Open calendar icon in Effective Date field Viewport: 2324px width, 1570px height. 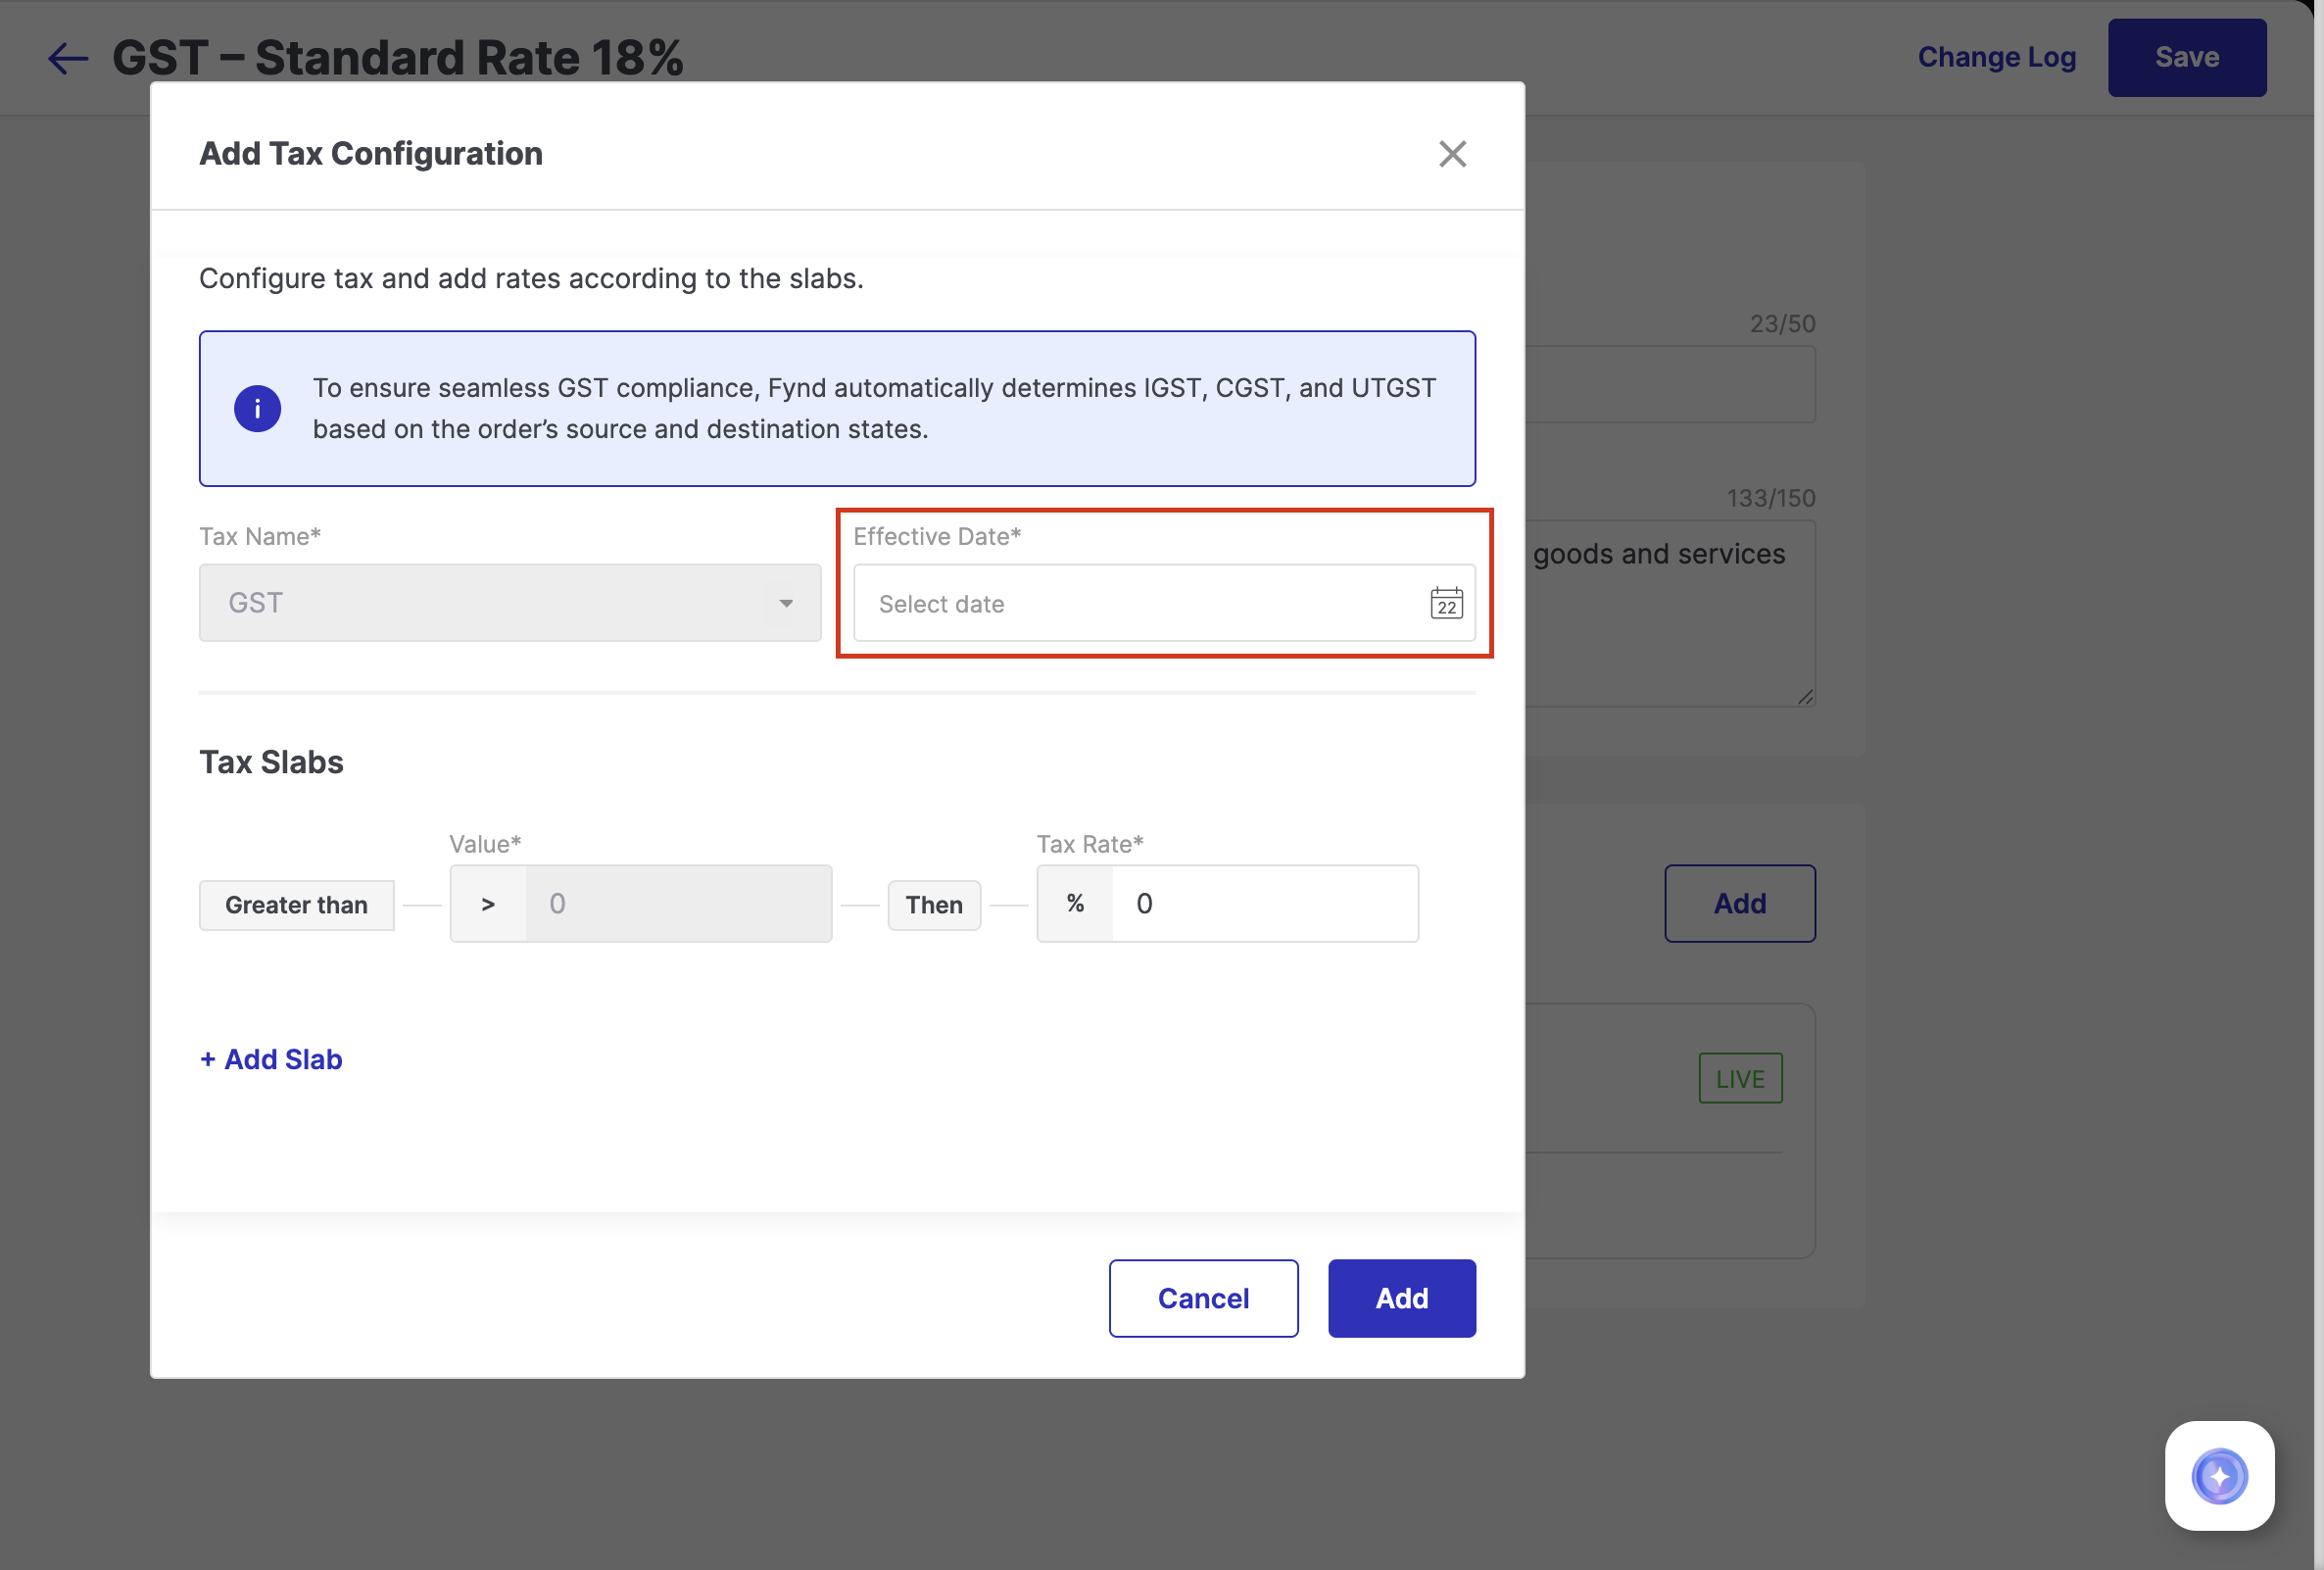[1445, 603]
